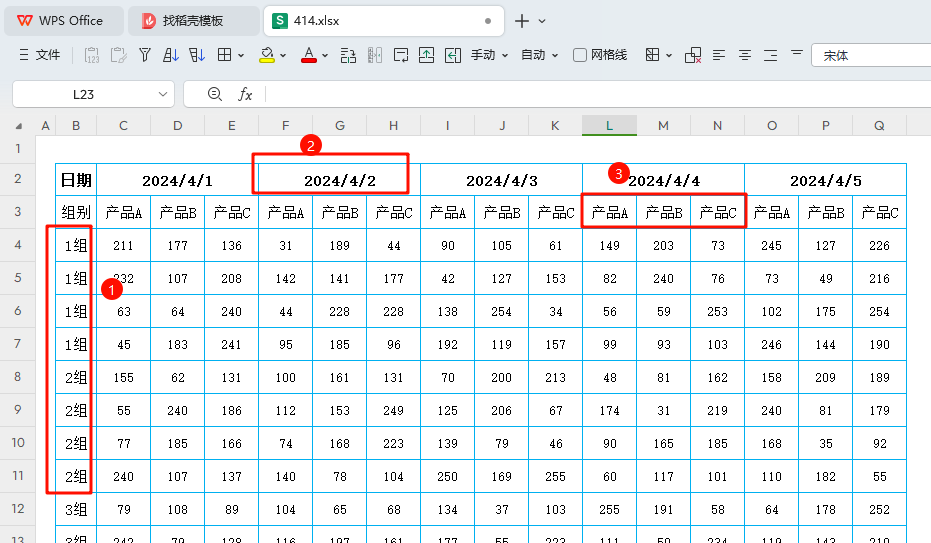
Task: Select column F header
Action: coord(286,126)
